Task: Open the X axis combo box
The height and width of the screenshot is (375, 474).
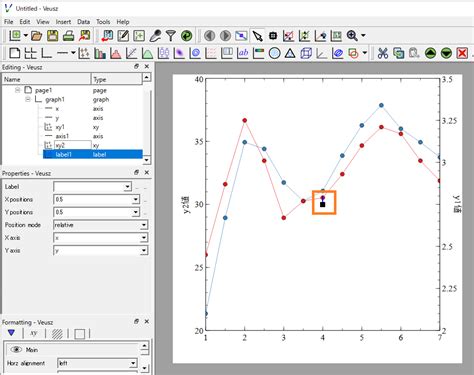Action: coord(100,238)
